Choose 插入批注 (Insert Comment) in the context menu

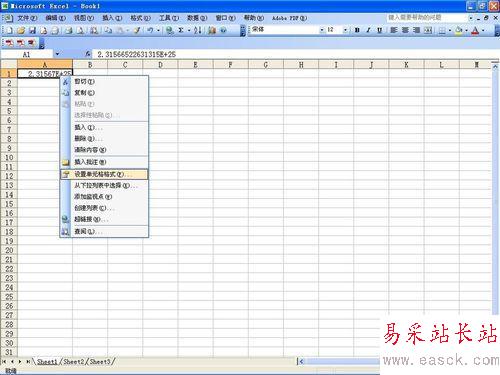coord(104,162)
